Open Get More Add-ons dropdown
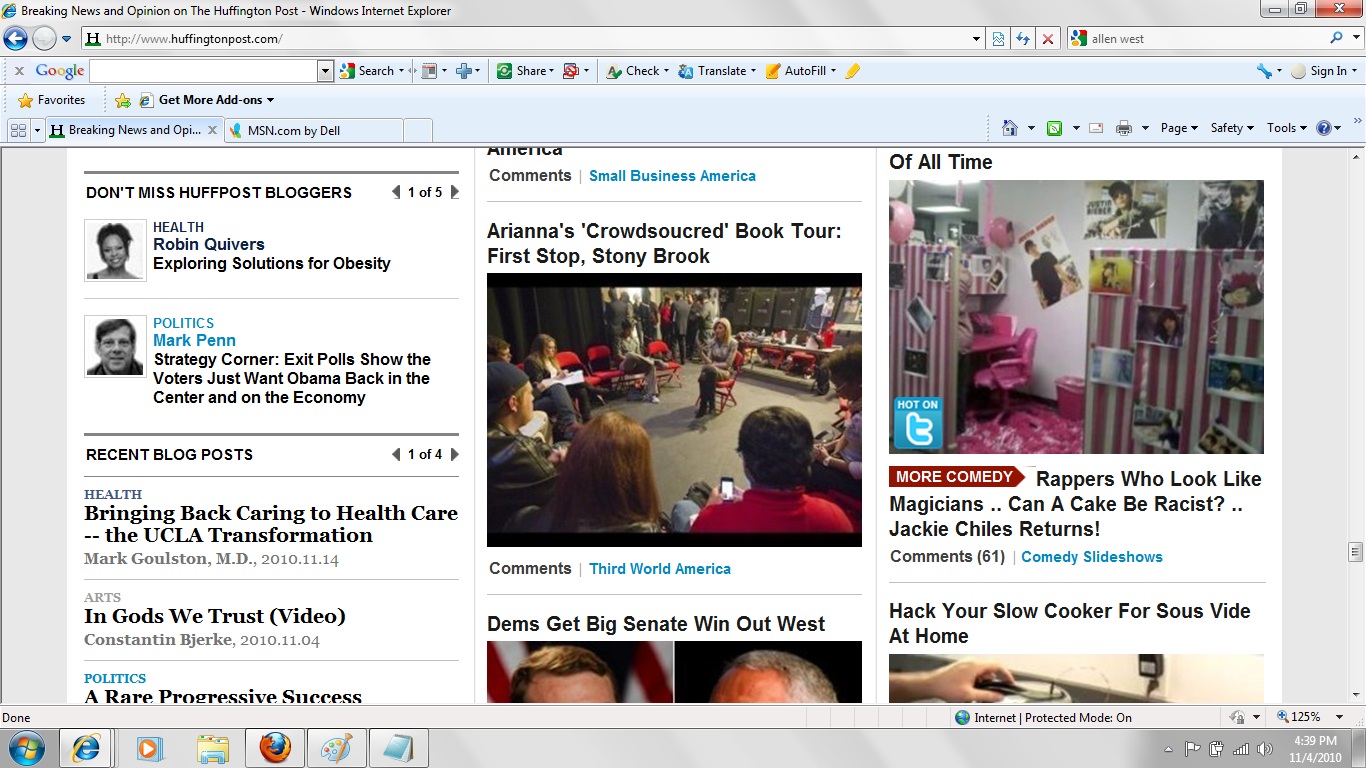 [x=206, y=100]
